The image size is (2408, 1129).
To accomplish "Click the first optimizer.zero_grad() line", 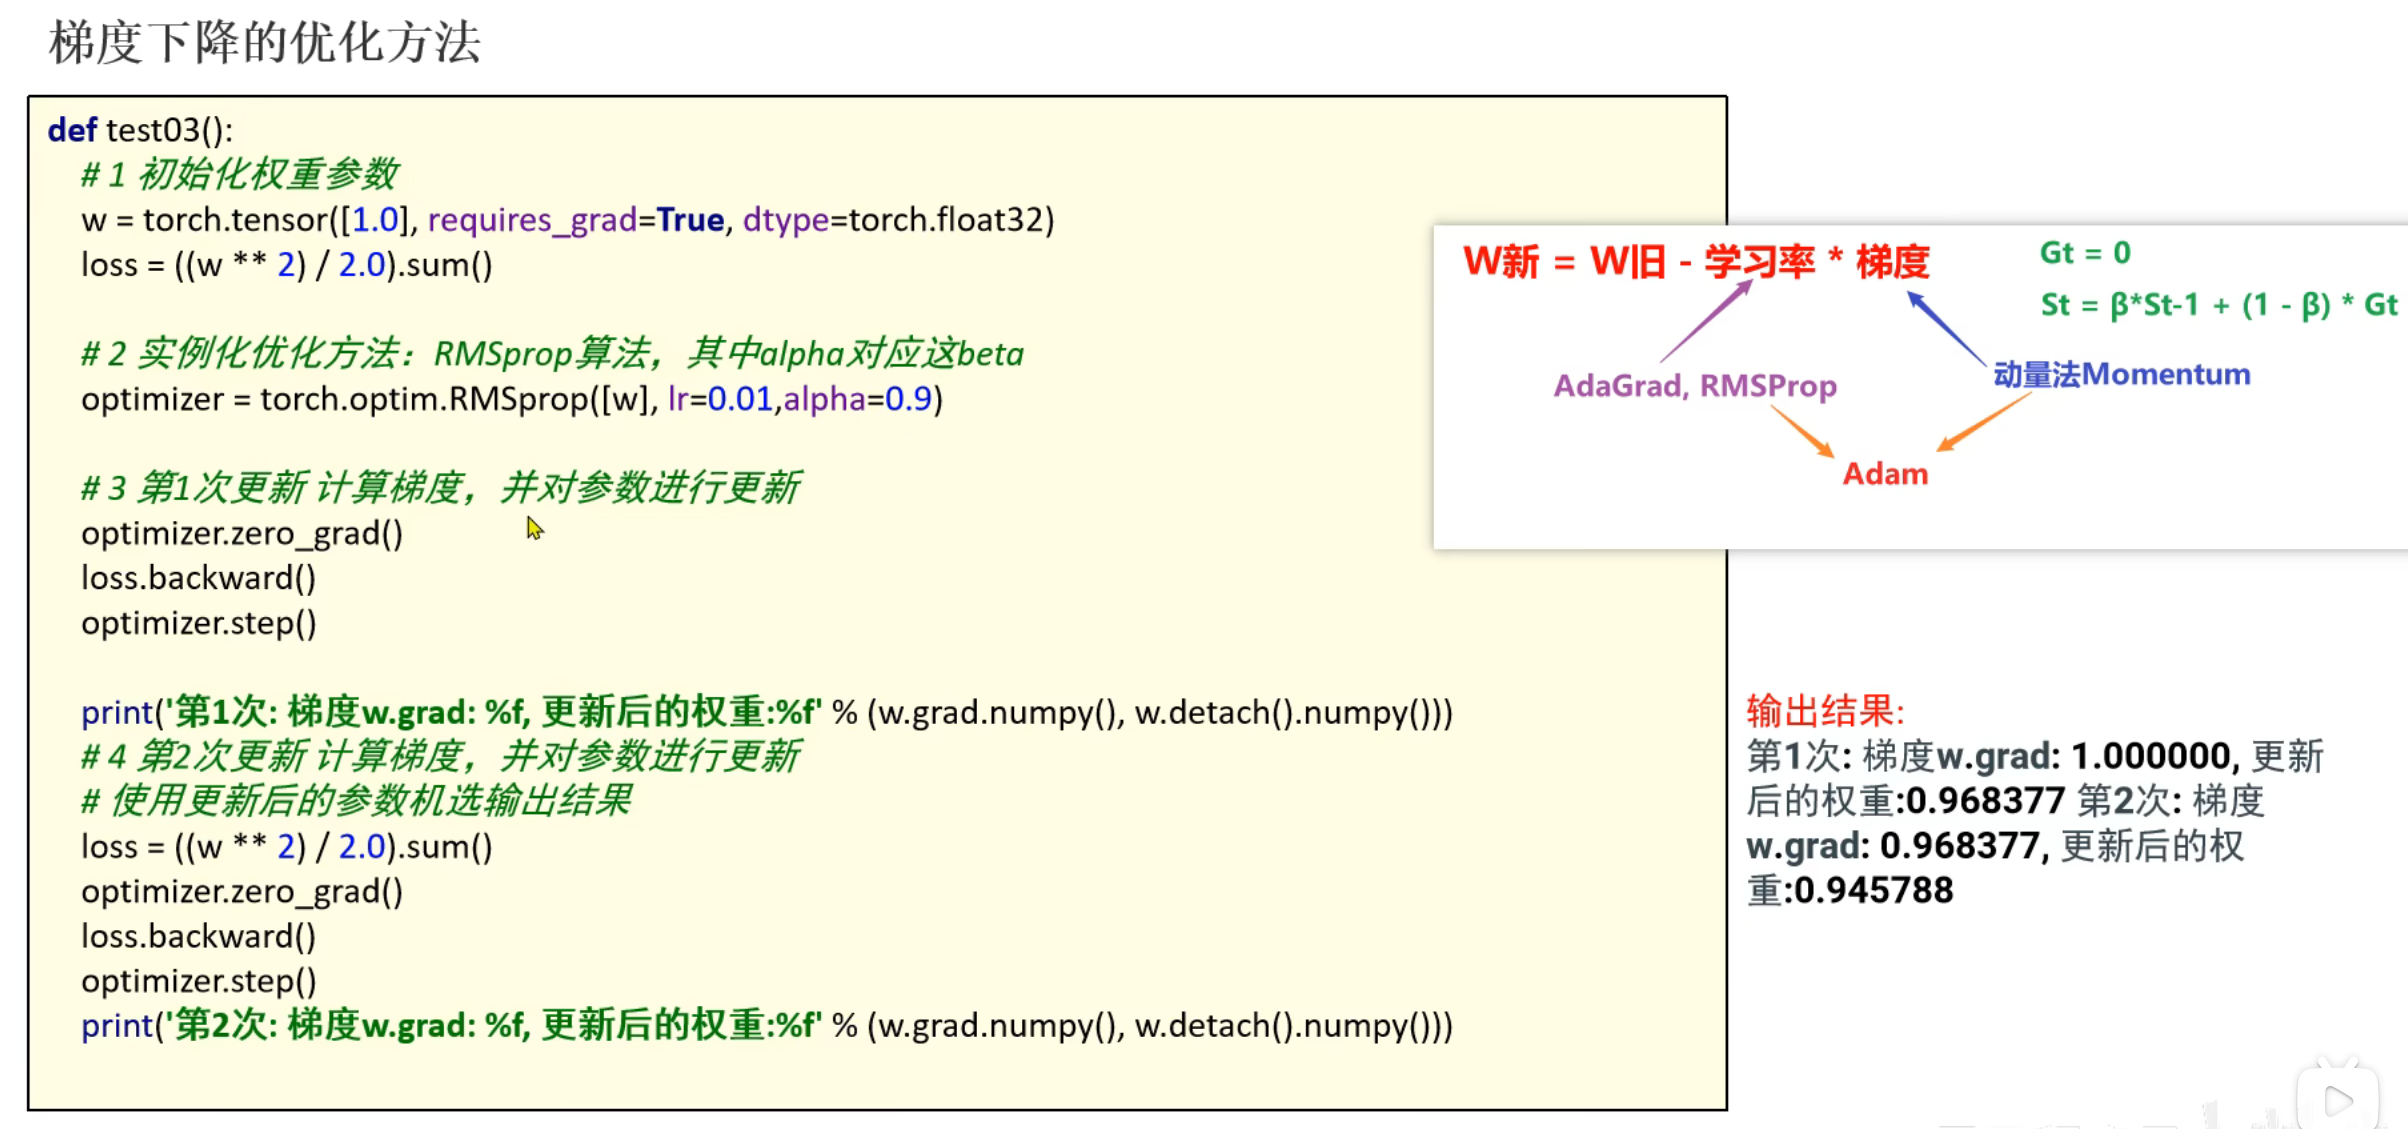I will 242,533.
